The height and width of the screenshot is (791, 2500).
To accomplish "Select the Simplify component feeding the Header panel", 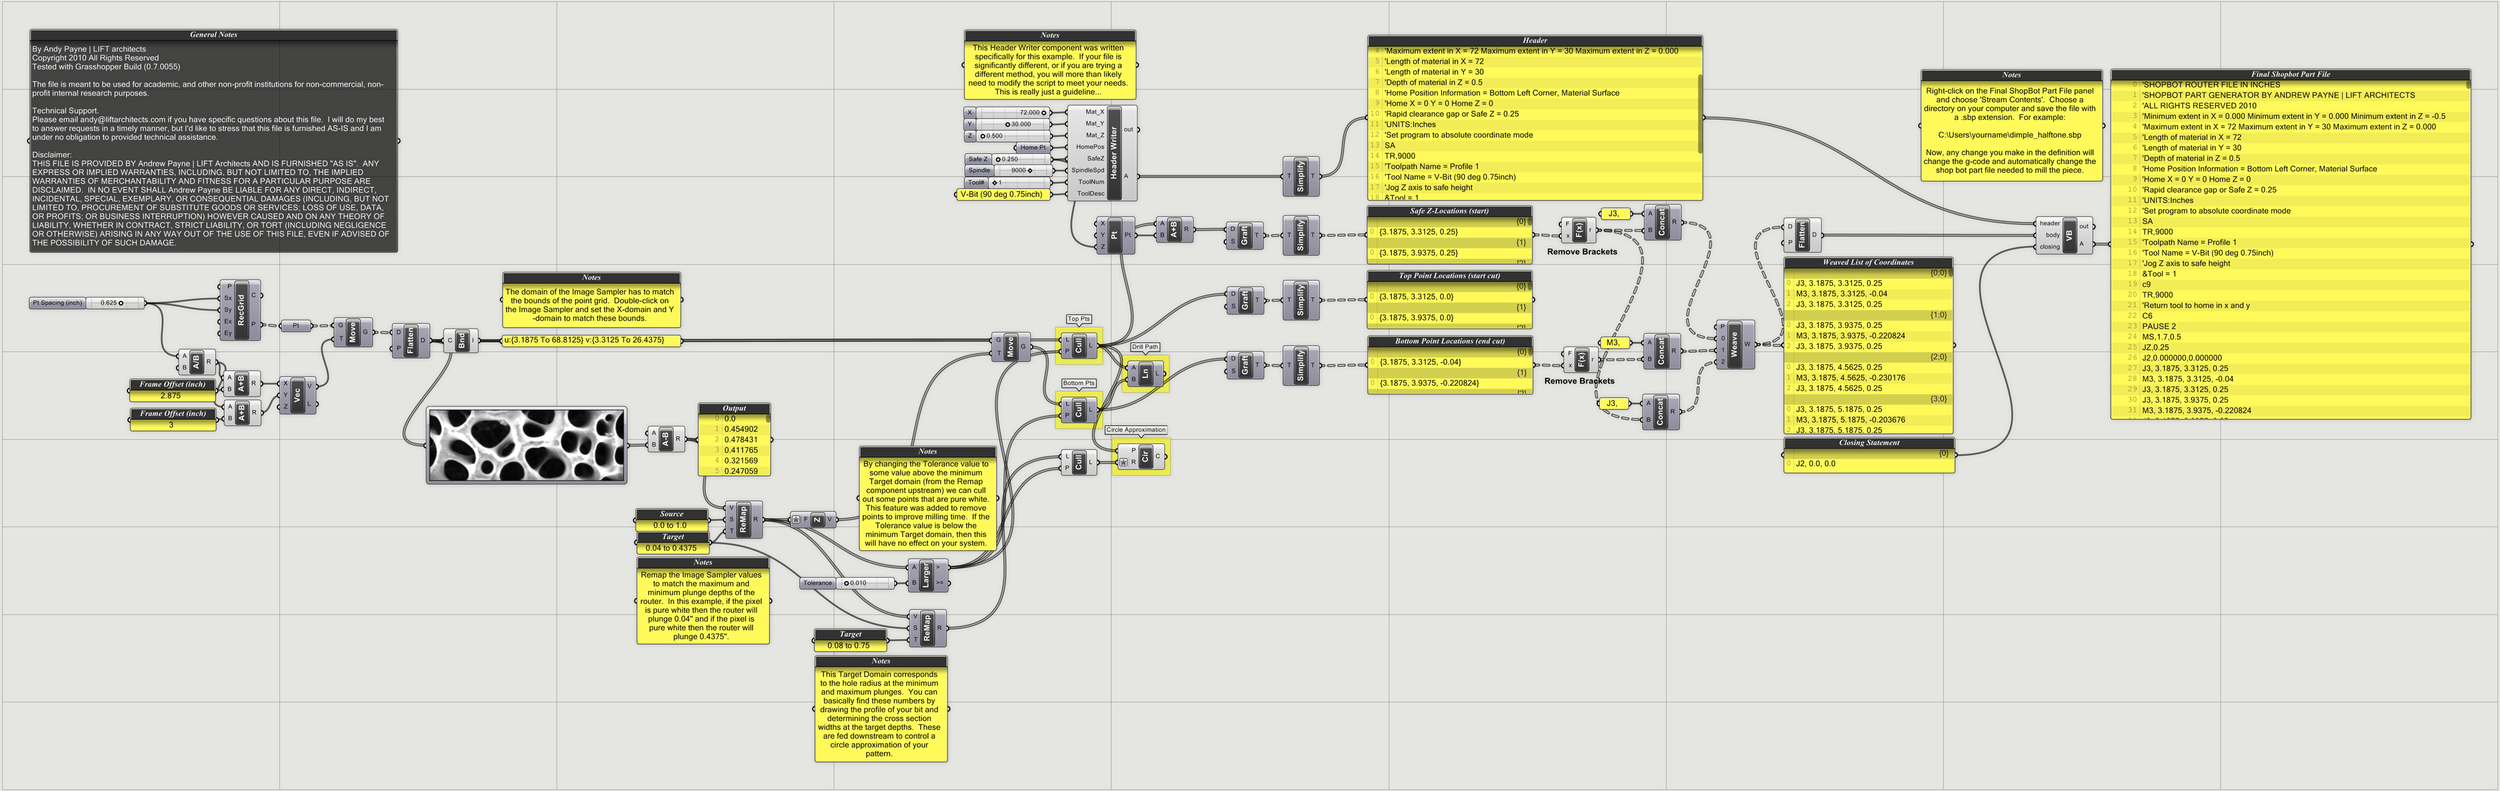I will (1301, 176).
